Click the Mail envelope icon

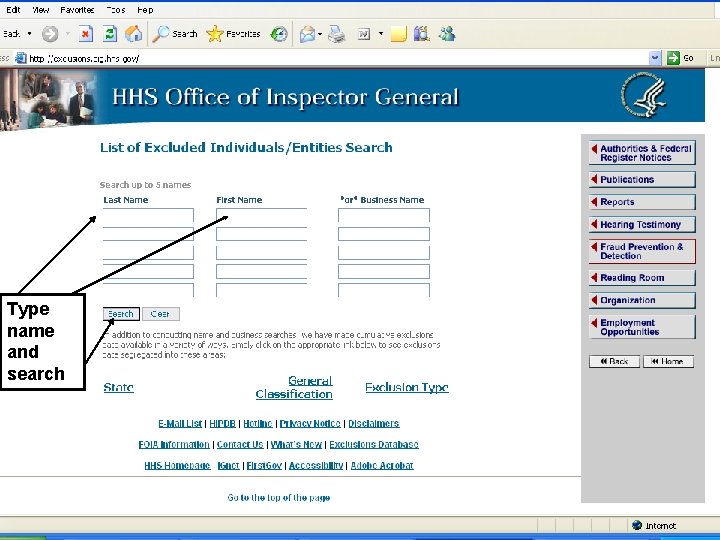307,34
